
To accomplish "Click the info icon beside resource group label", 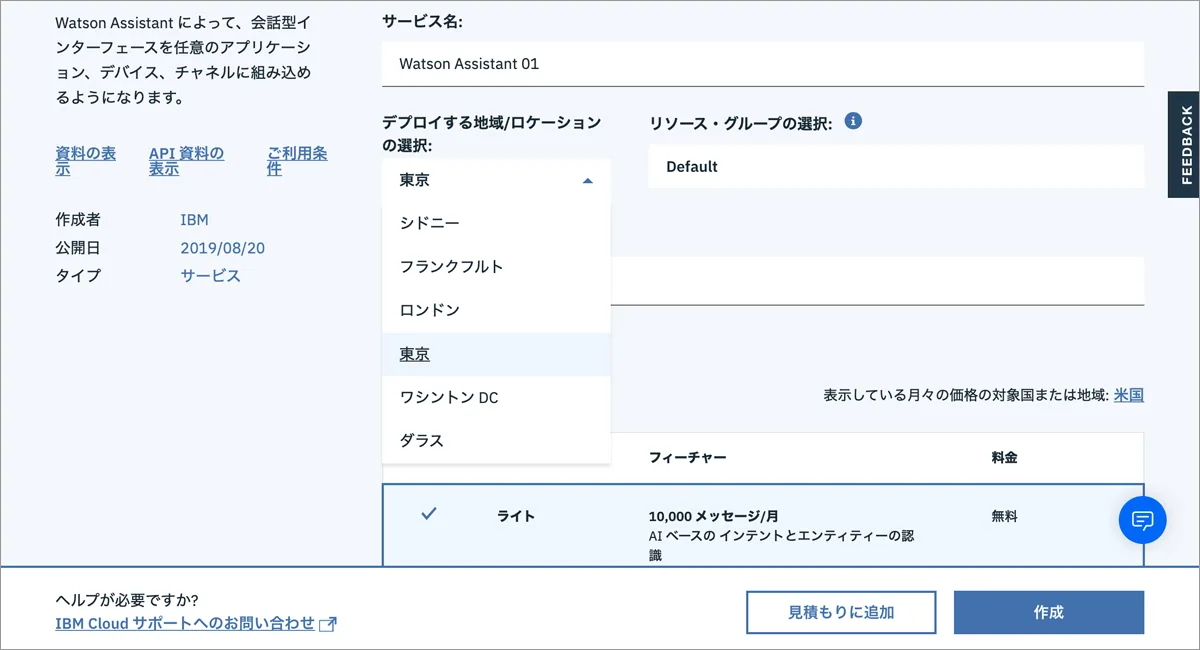I will pyautogui.click(x=853, y=121).
